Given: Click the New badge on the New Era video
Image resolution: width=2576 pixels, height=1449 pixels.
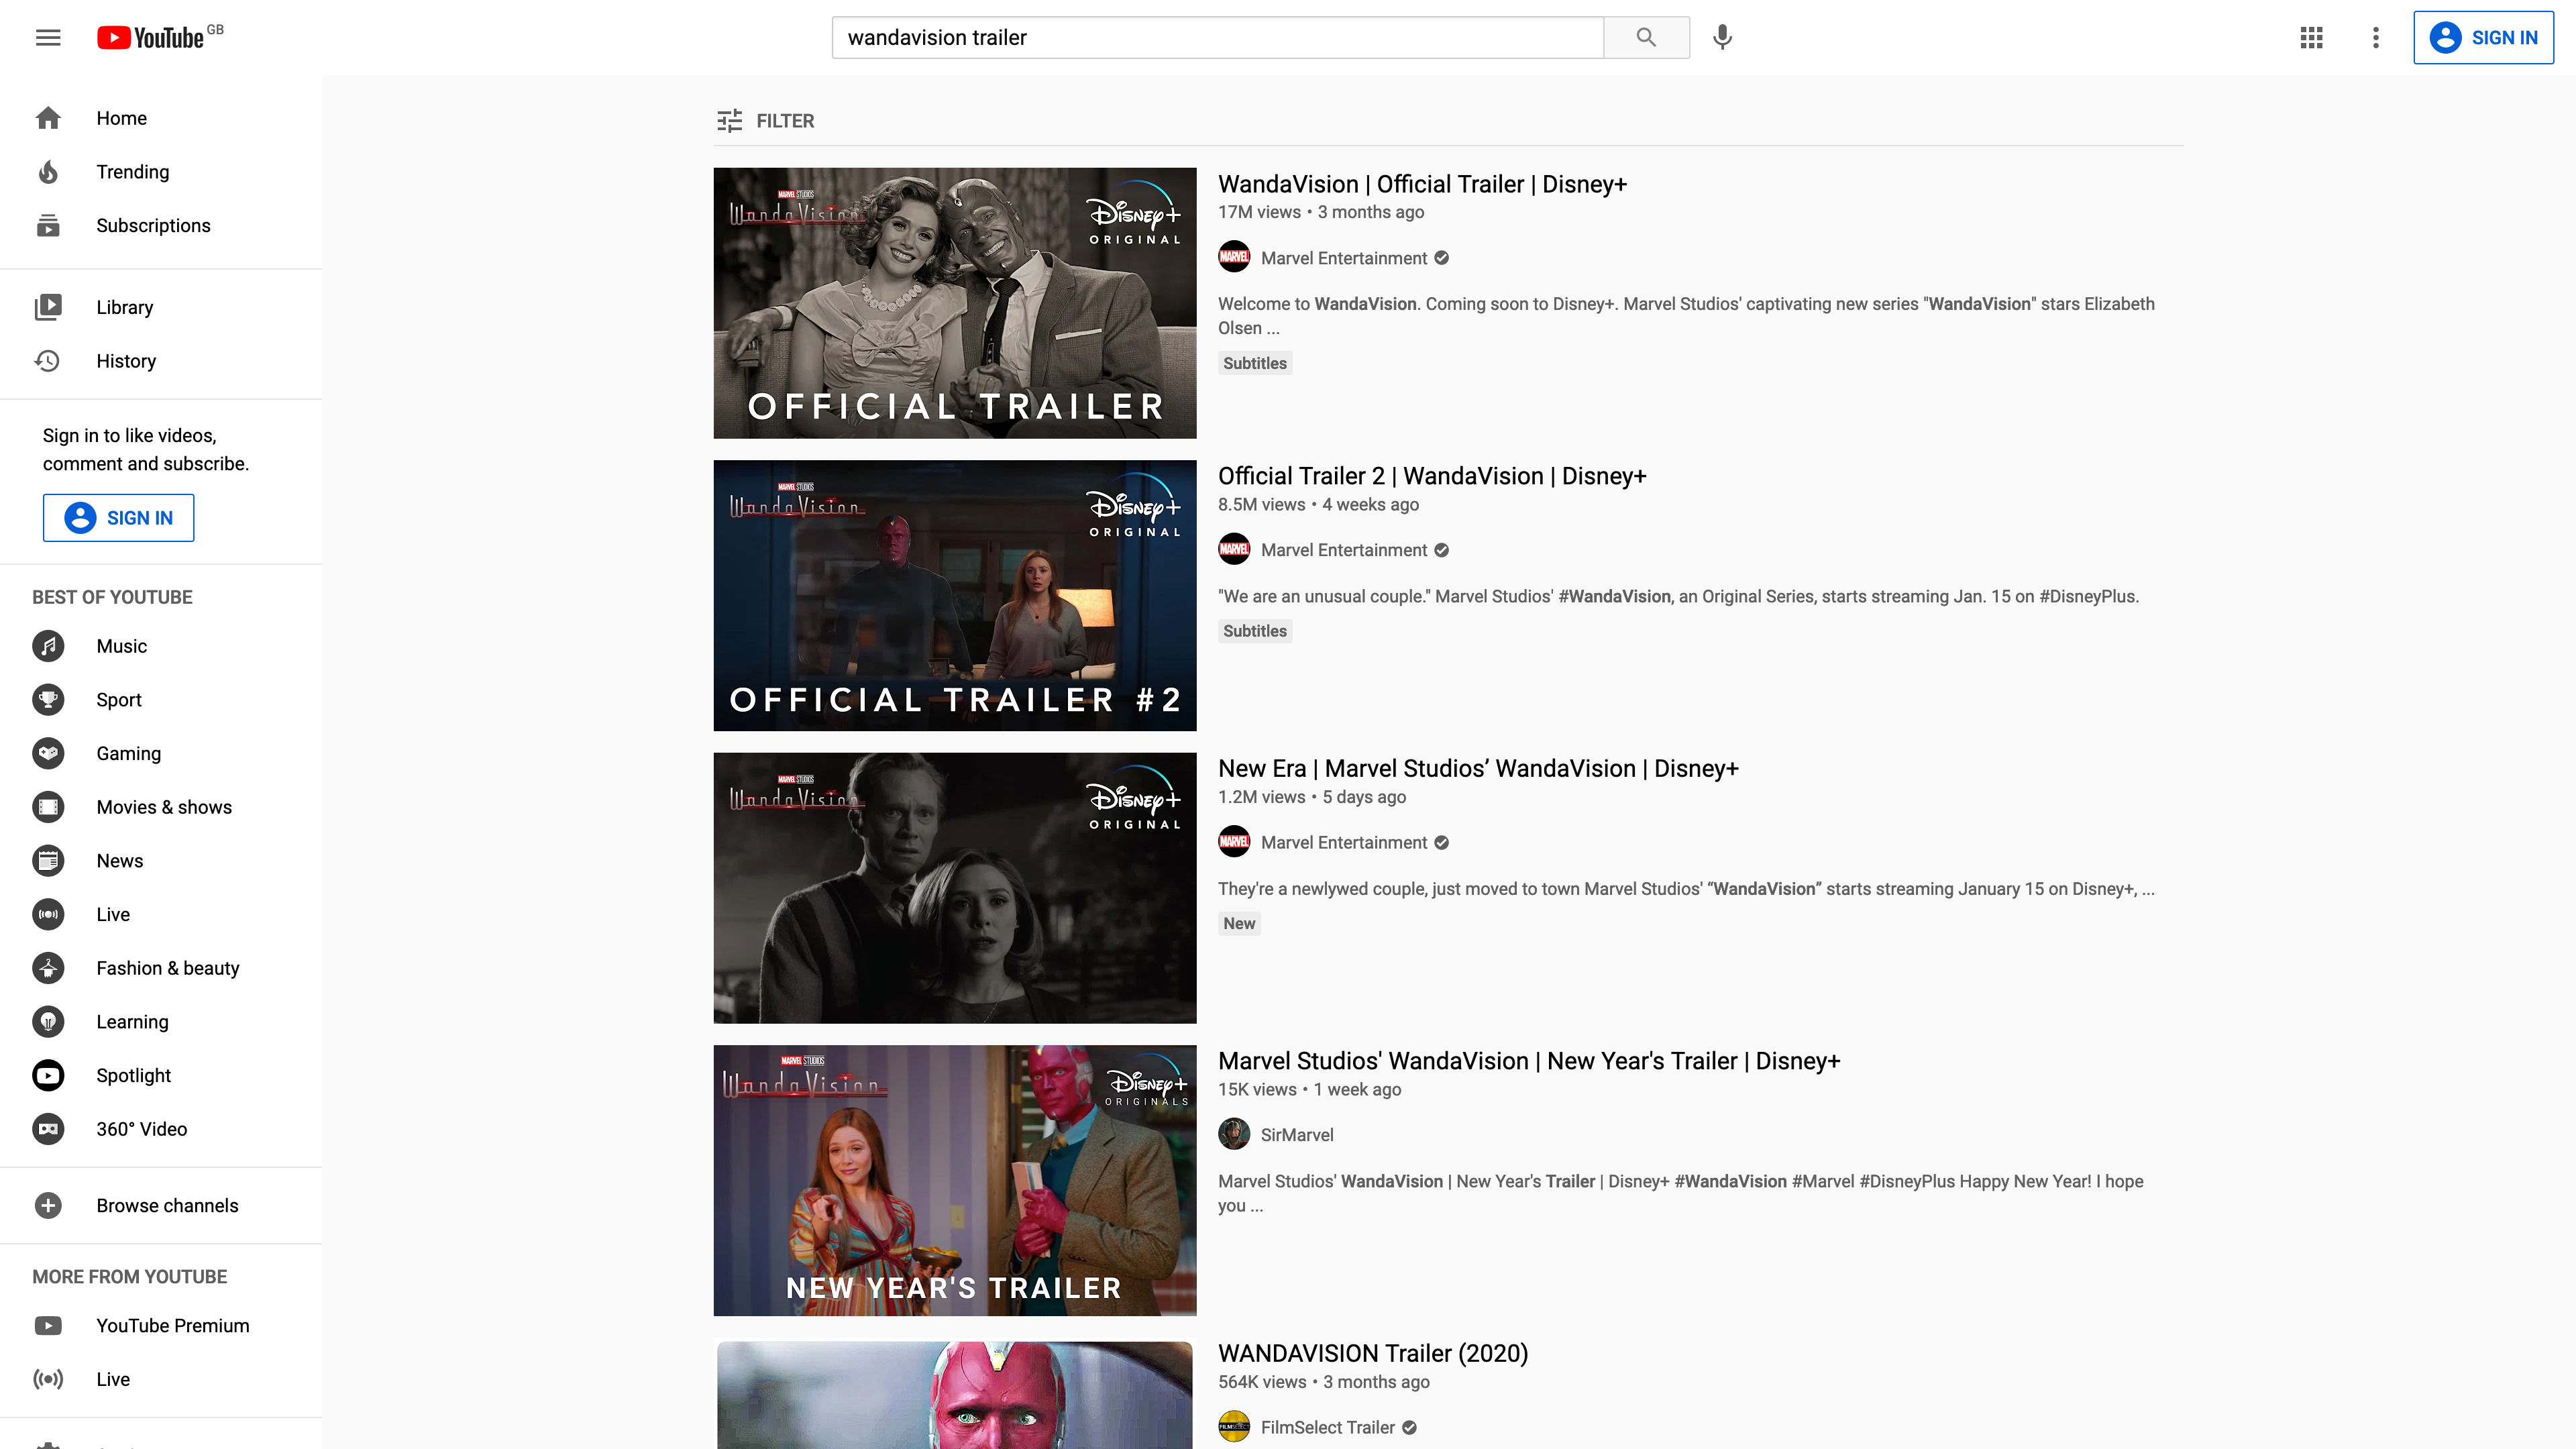Looking at the screenshot, I should pos(1238,923).
